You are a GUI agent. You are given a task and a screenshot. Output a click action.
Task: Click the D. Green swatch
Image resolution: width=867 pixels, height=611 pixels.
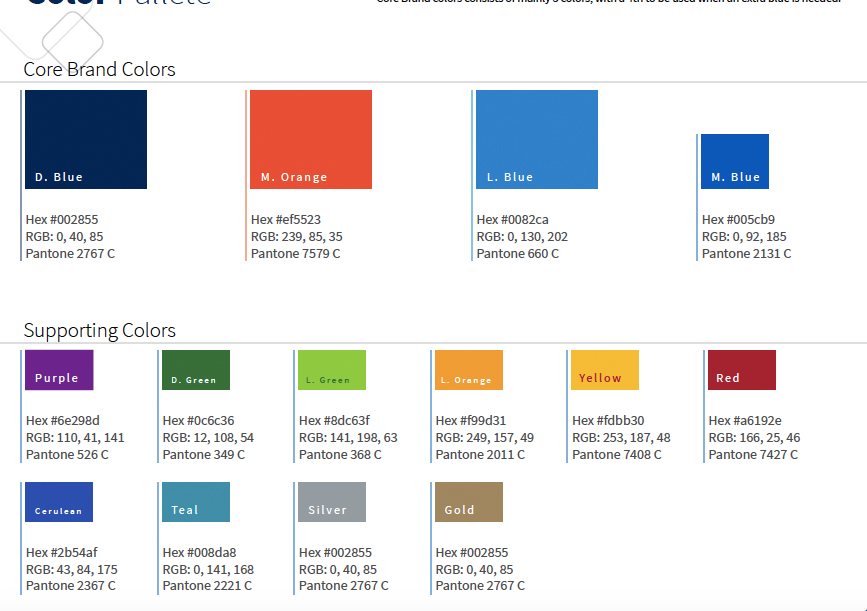click(196, 370)
